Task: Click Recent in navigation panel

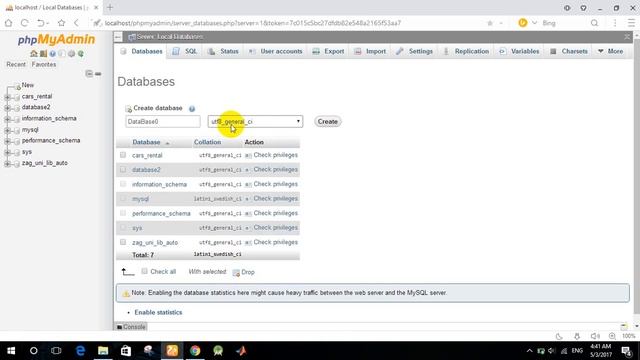Action: click(x=16, y=64)
